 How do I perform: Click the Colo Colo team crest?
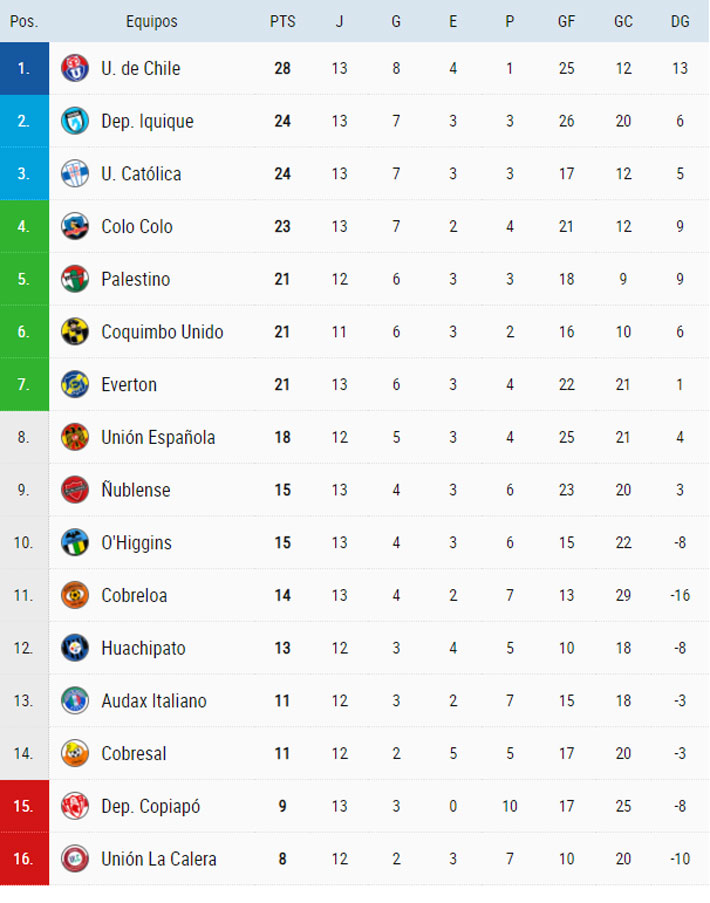(x=75, y=227)
